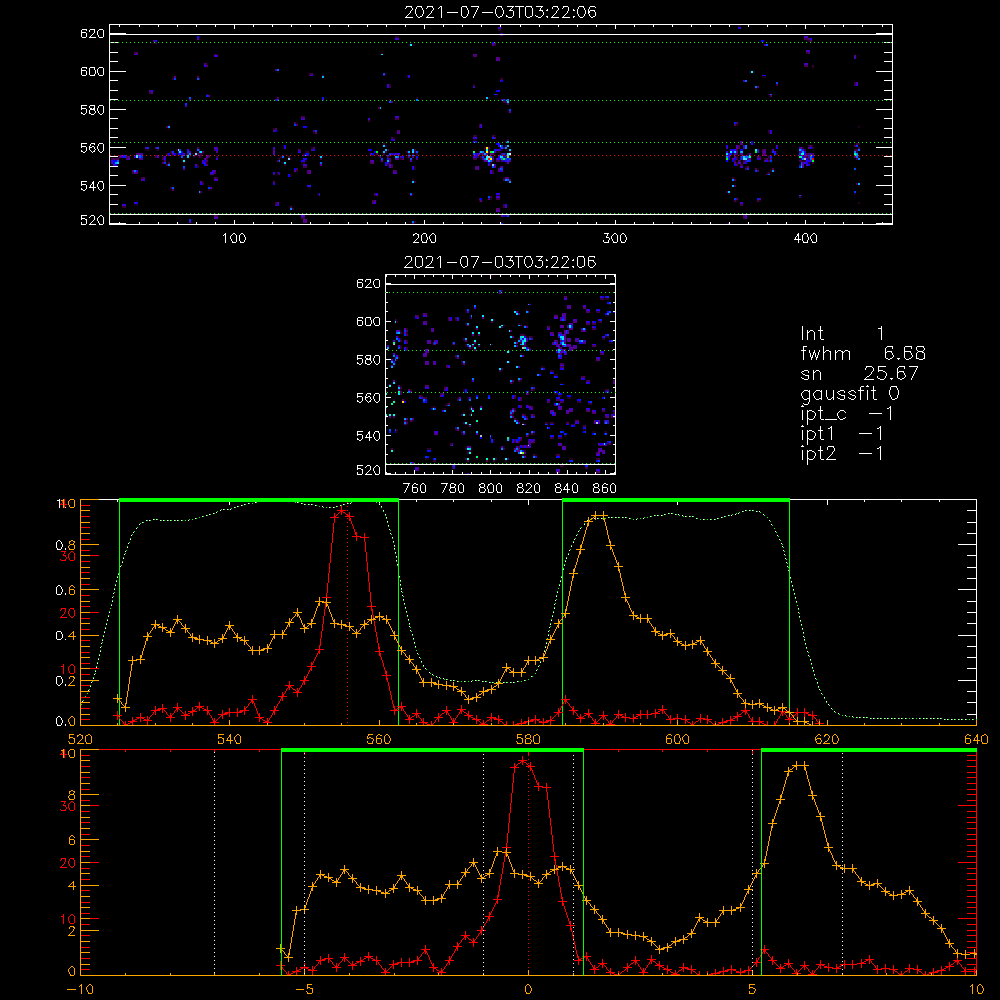Click orange peak top near 589 in profile plot
Screen dimensions: 1000x1000
click(x=598, y=515)
